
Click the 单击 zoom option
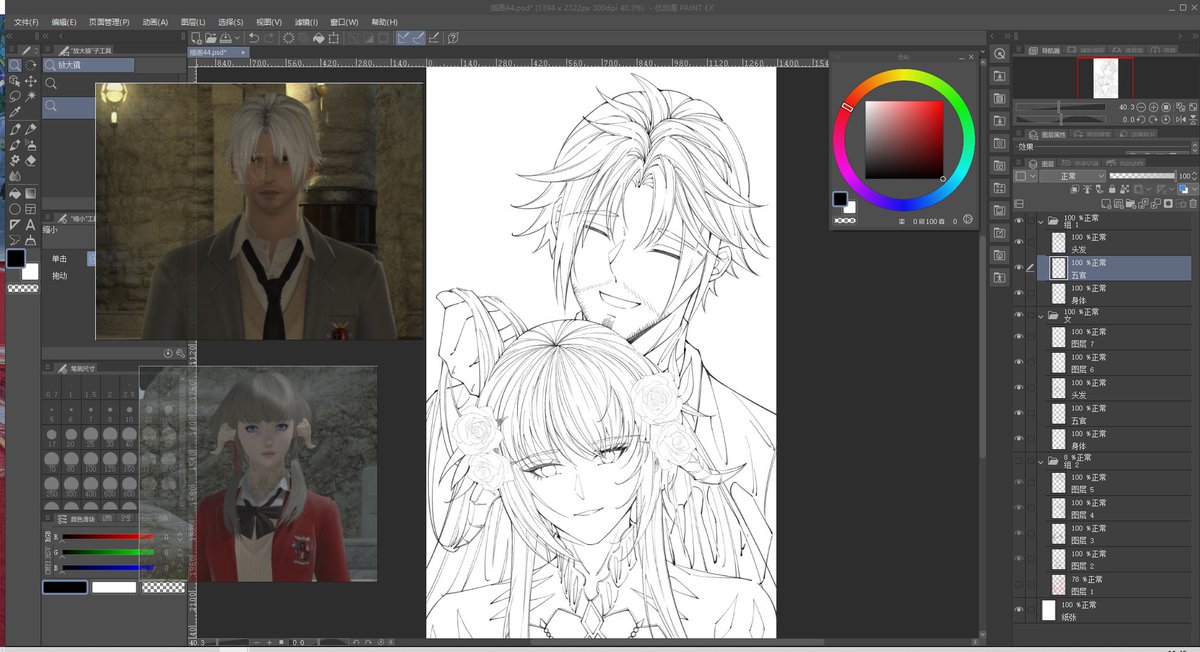(x=60, y=258)
